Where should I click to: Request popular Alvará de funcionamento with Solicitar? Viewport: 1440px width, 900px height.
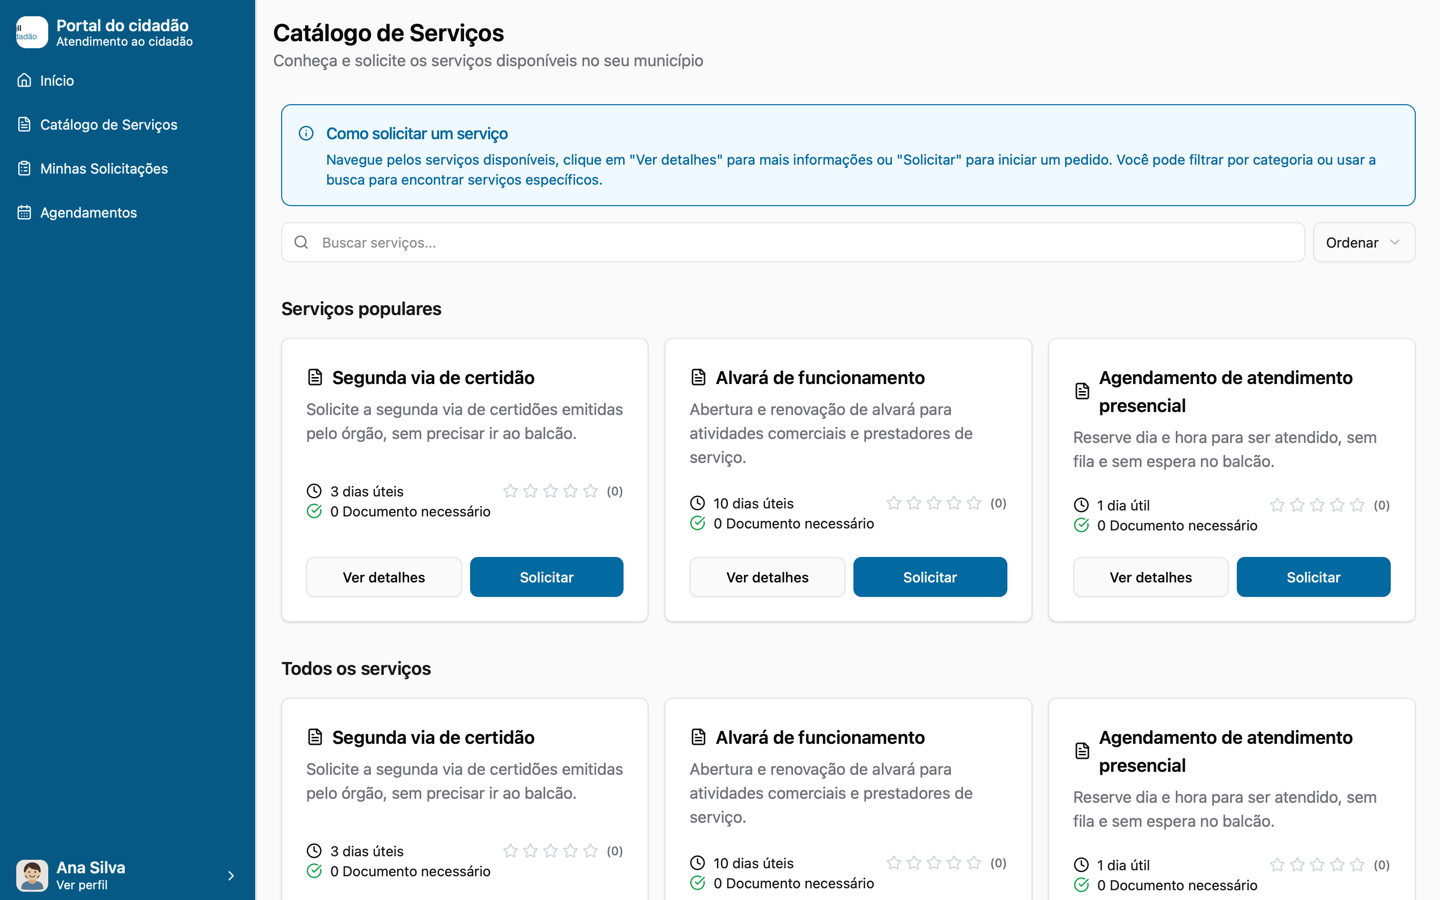pos(930,577)
